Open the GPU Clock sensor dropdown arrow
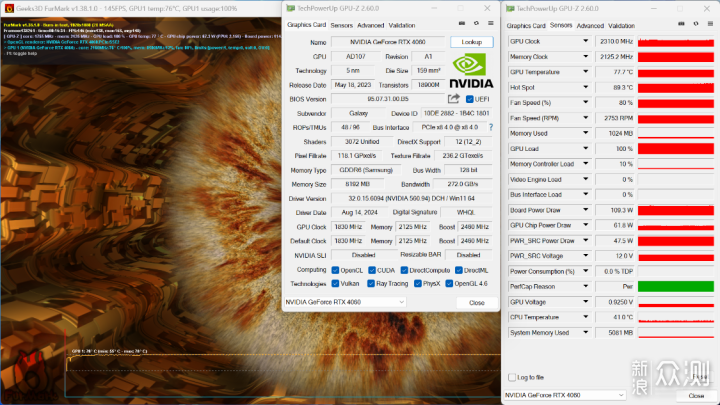This screenshot has width=720, height=405. tap(585, 41)
